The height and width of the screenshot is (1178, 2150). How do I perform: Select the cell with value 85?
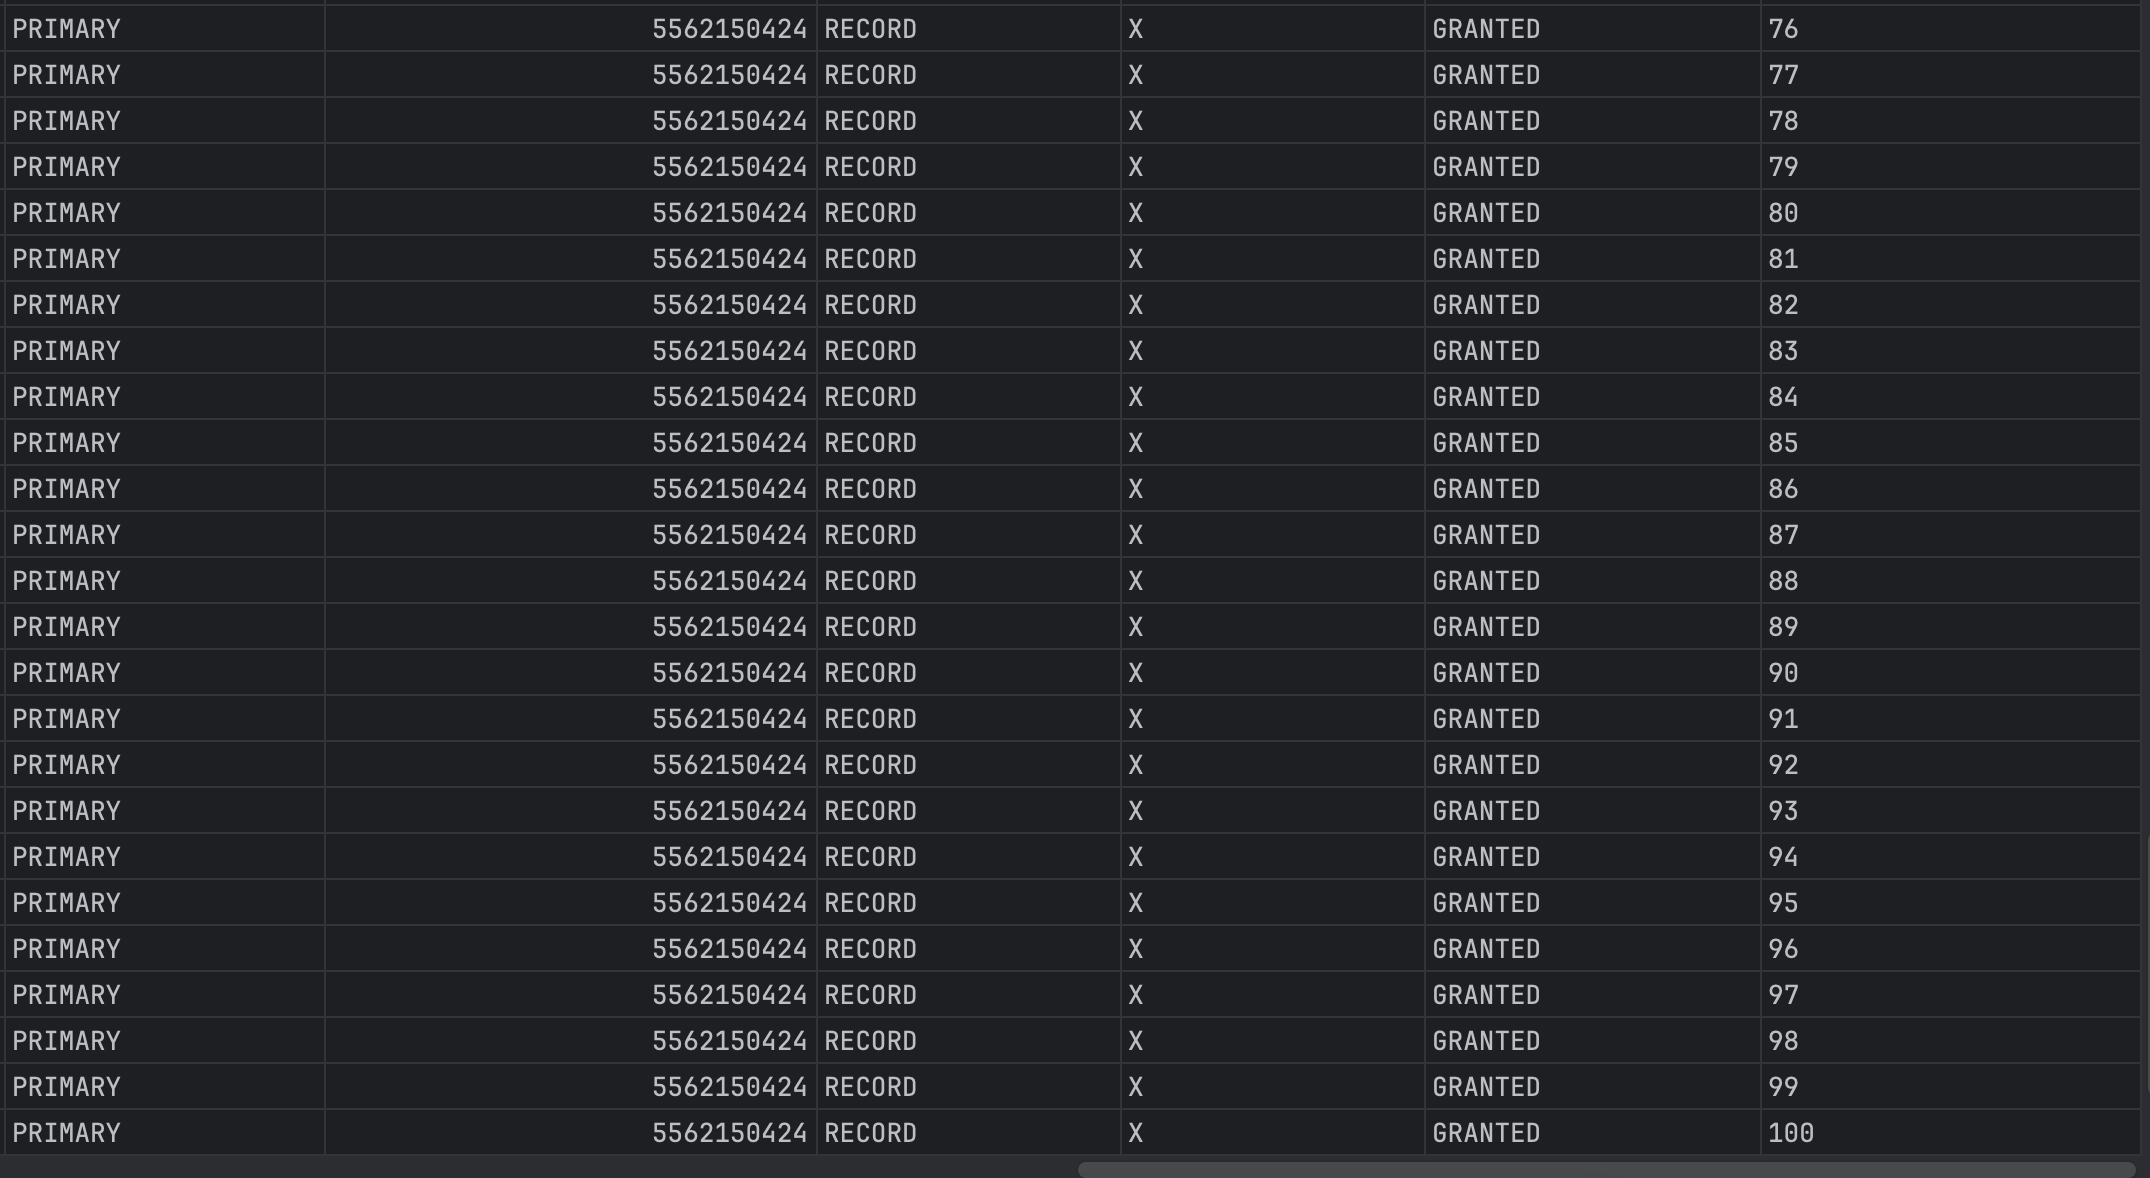tap(1783, 443)
